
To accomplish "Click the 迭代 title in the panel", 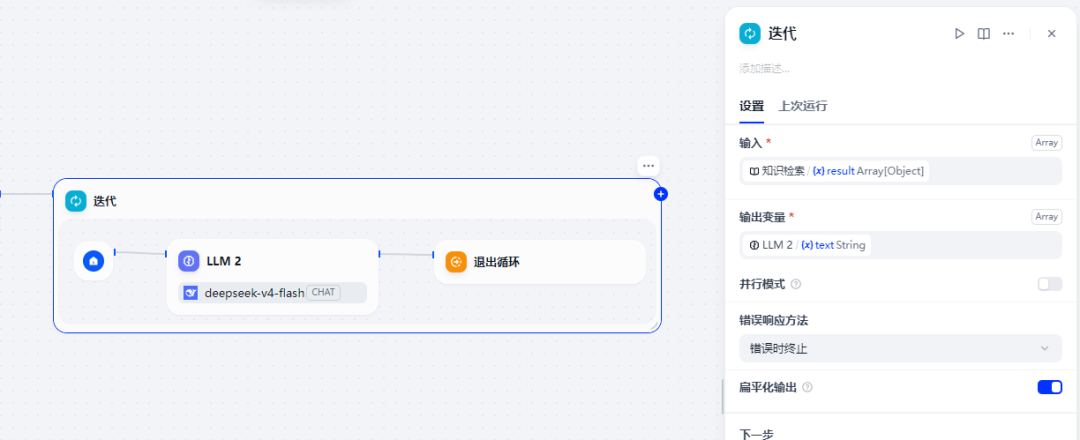I will 782,34.
